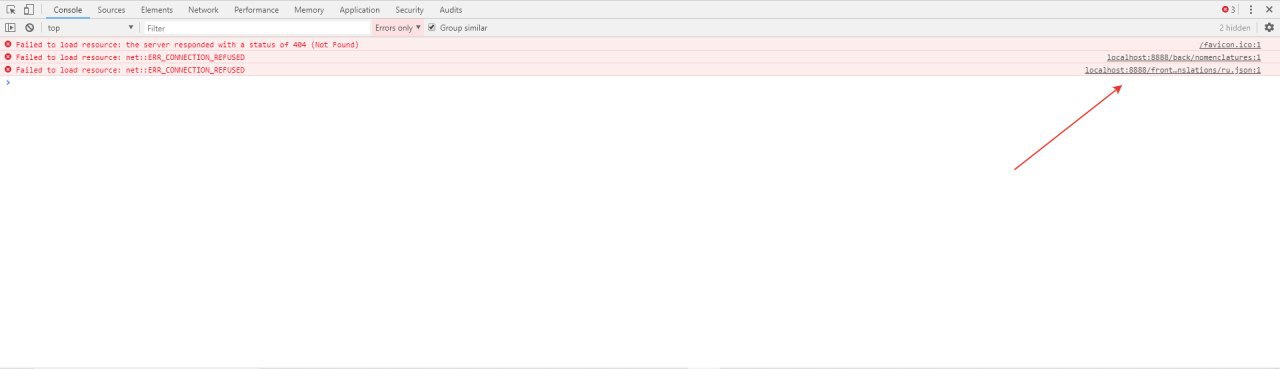
Task: Activate the inspect element picker icon
Action: [11, 10]
